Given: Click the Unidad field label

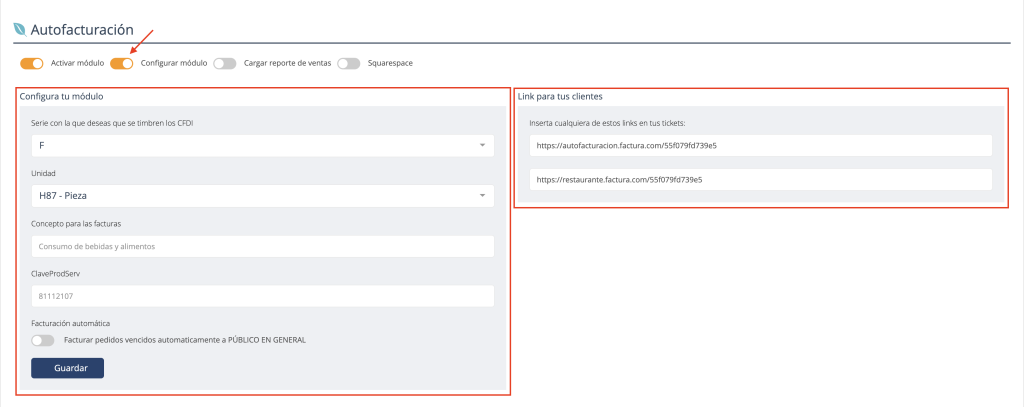Looking at the screenshot, I should tap(42, 173).
